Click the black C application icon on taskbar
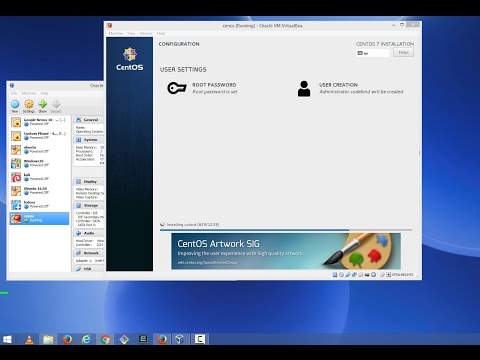The height and width of the screenshot is (360, 480). 199,339
